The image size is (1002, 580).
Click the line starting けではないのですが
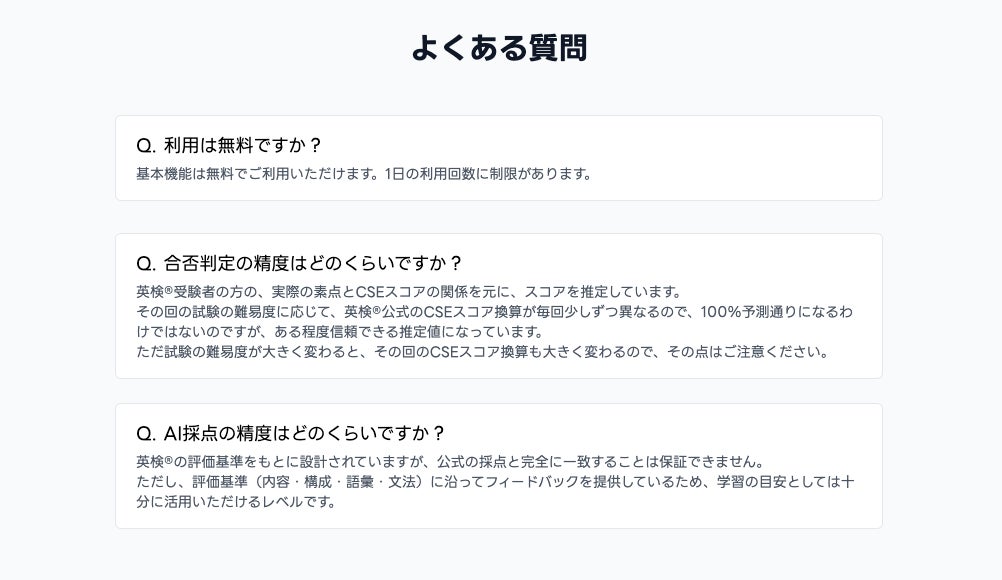click(x=340, y=332)
